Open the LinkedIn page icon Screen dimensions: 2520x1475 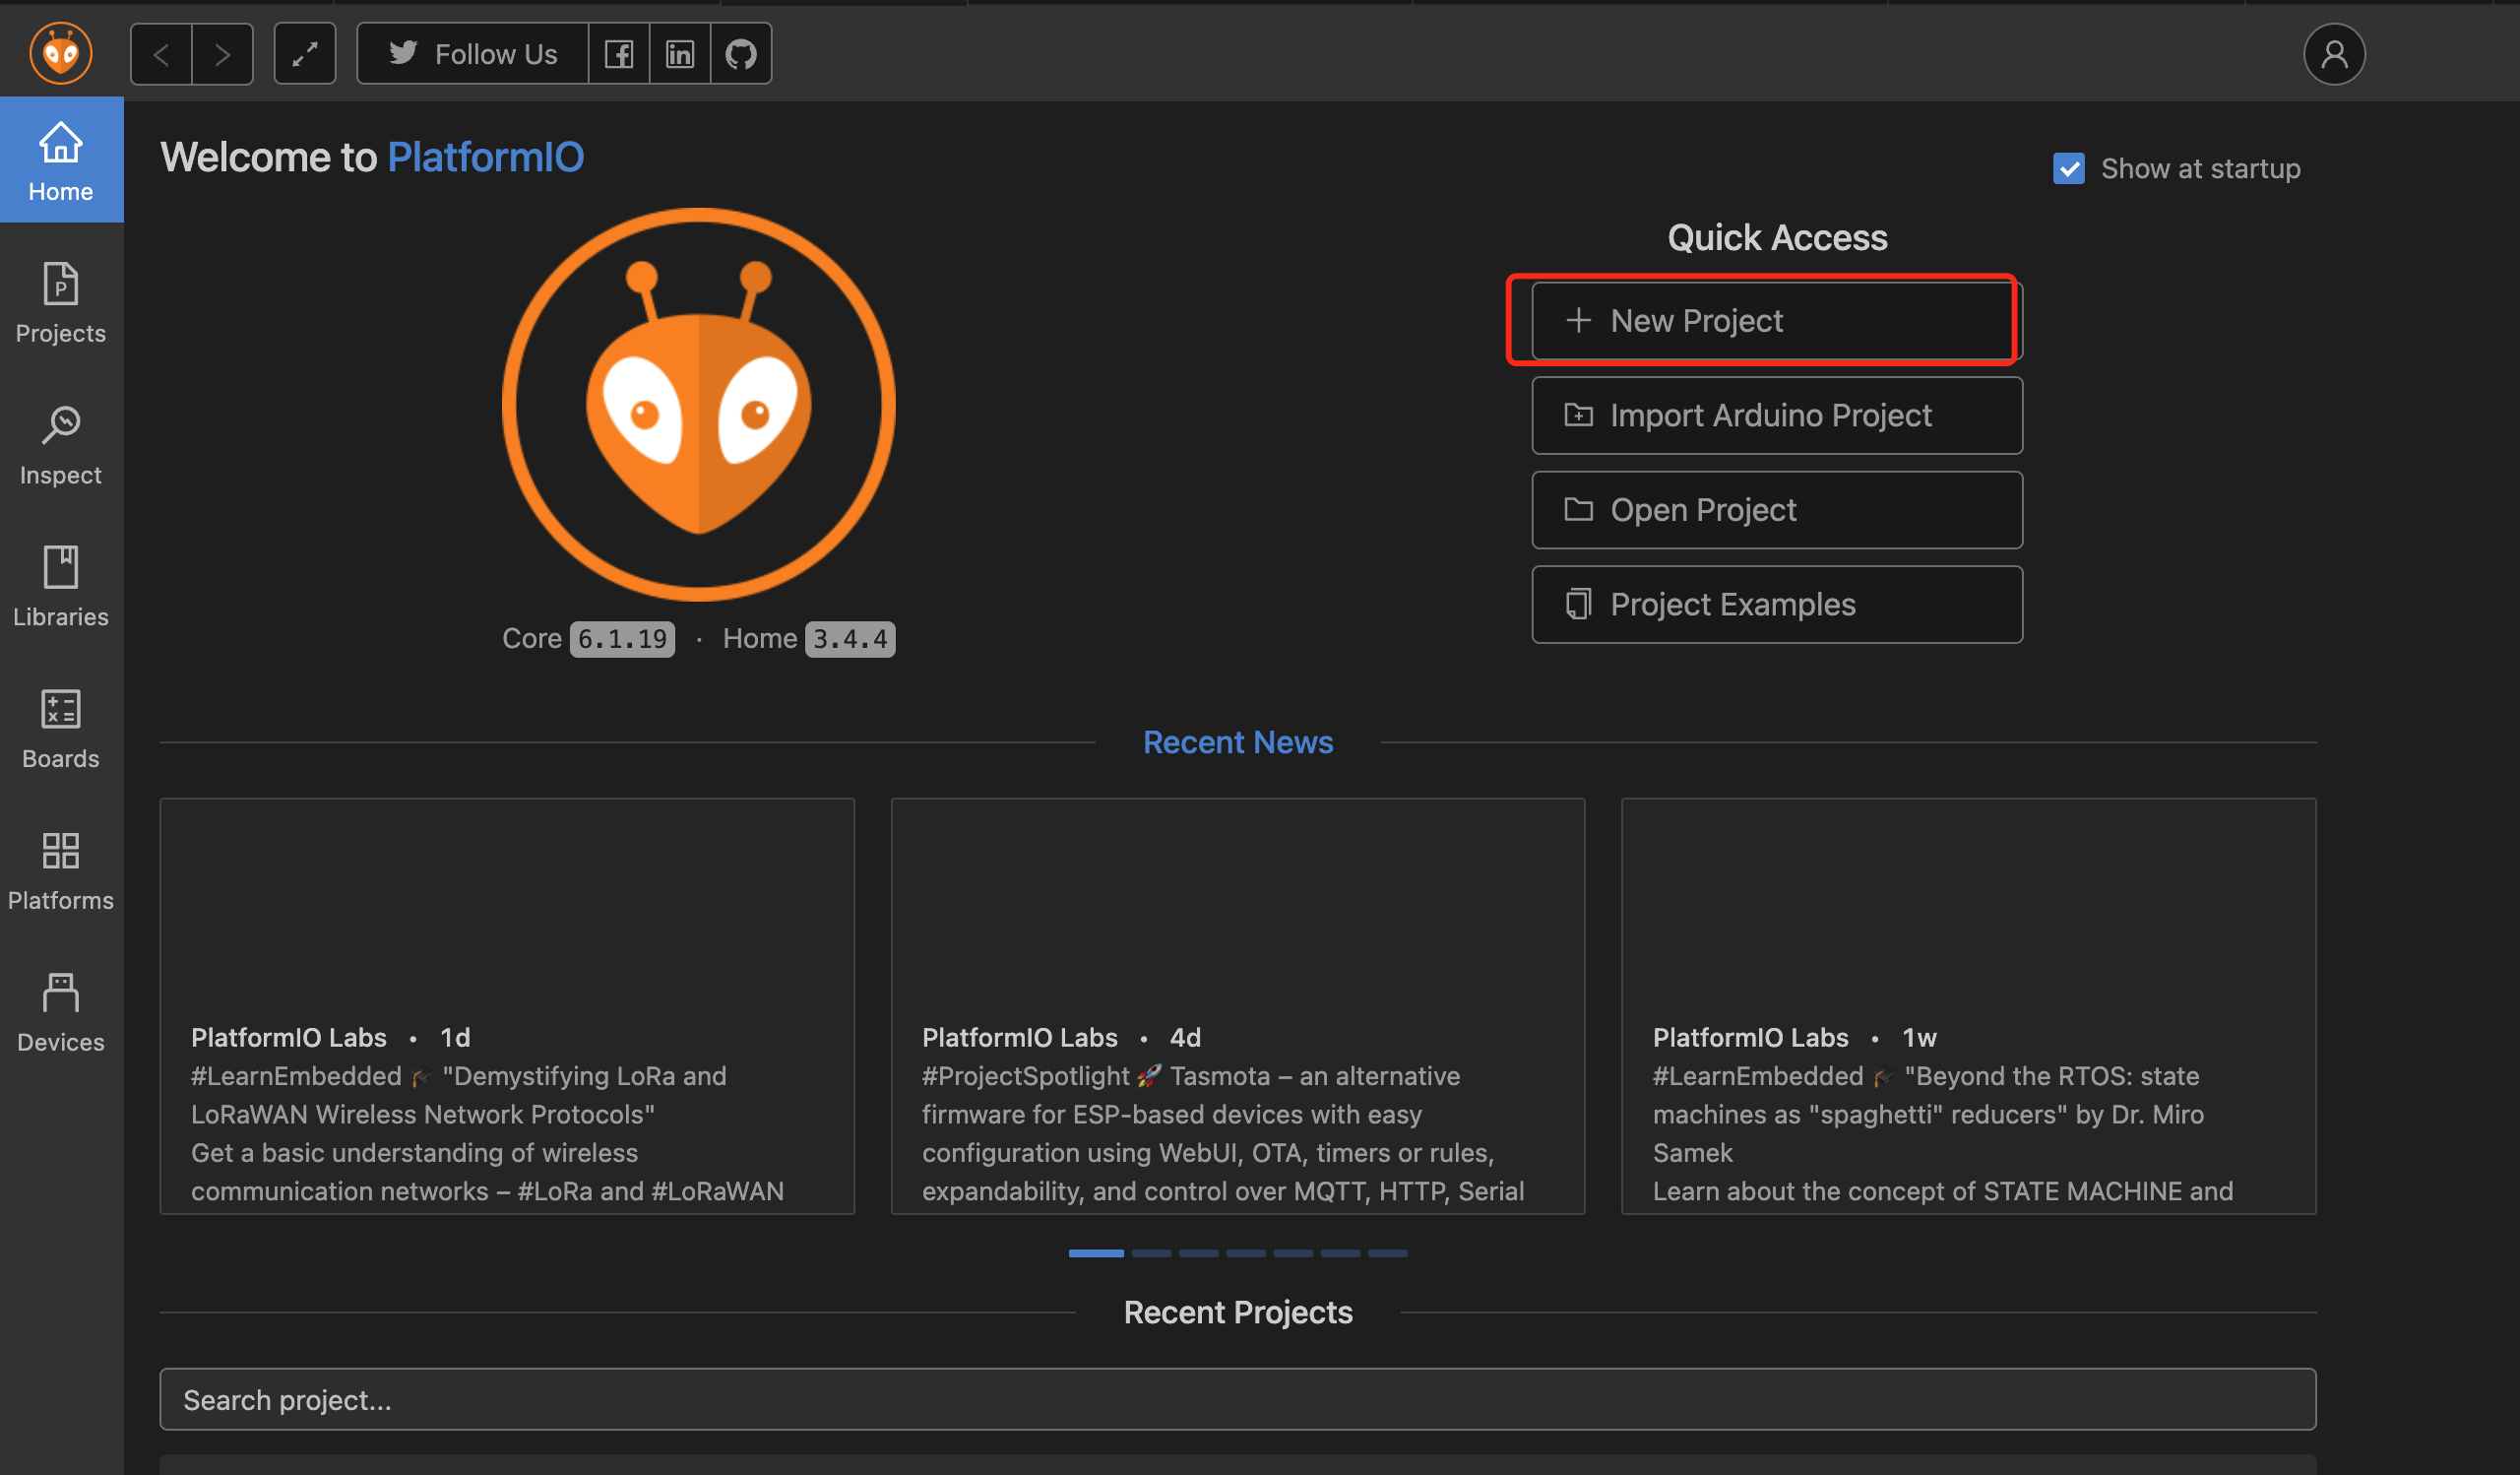(x=680, y=54)
